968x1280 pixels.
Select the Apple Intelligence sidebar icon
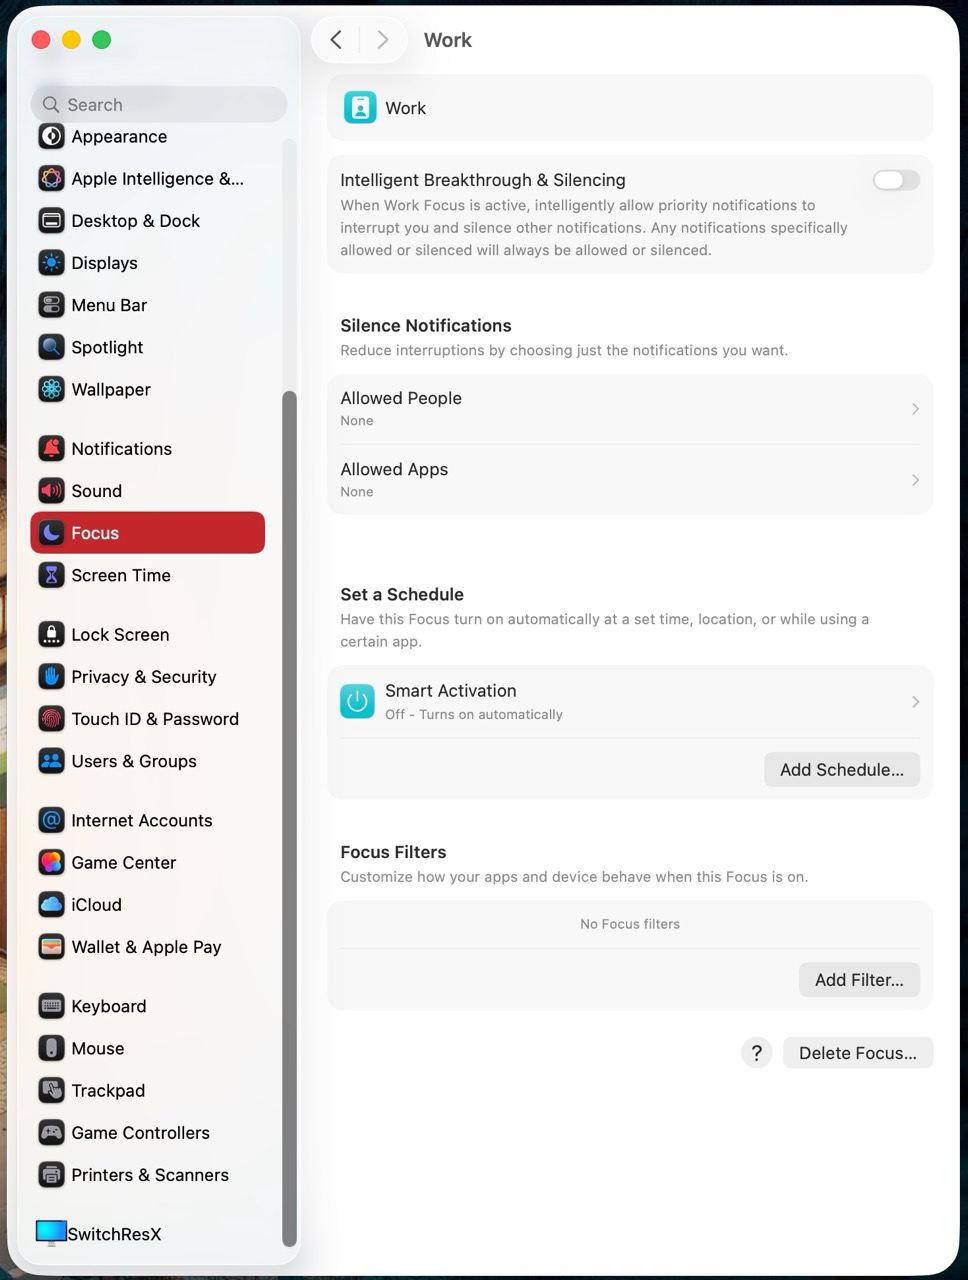pyautogui.click(x=51, y=178)
